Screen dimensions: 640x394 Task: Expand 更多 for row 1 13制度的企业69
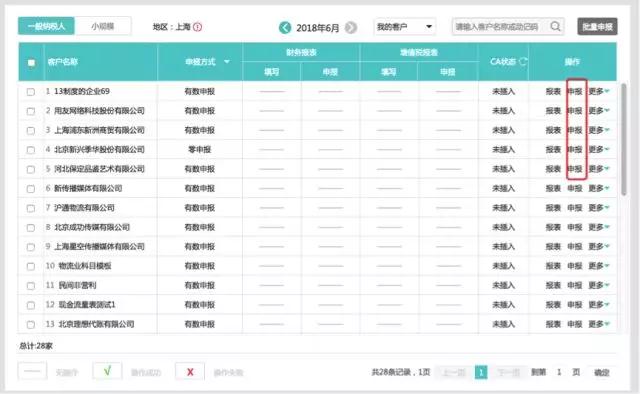tap(598, 91)
